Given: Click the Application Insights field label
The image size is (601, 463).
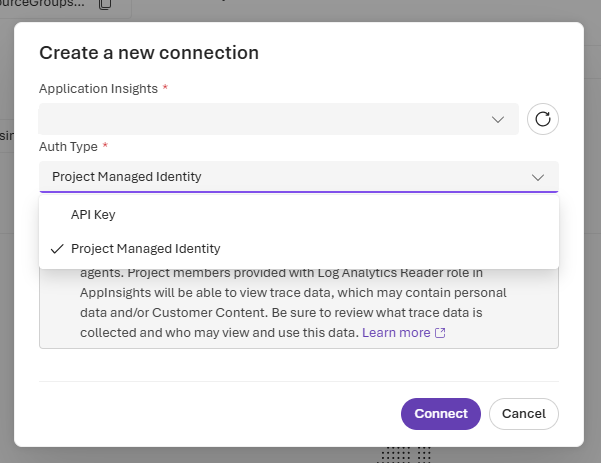Looking at the screenshot, I should [99, 89].
